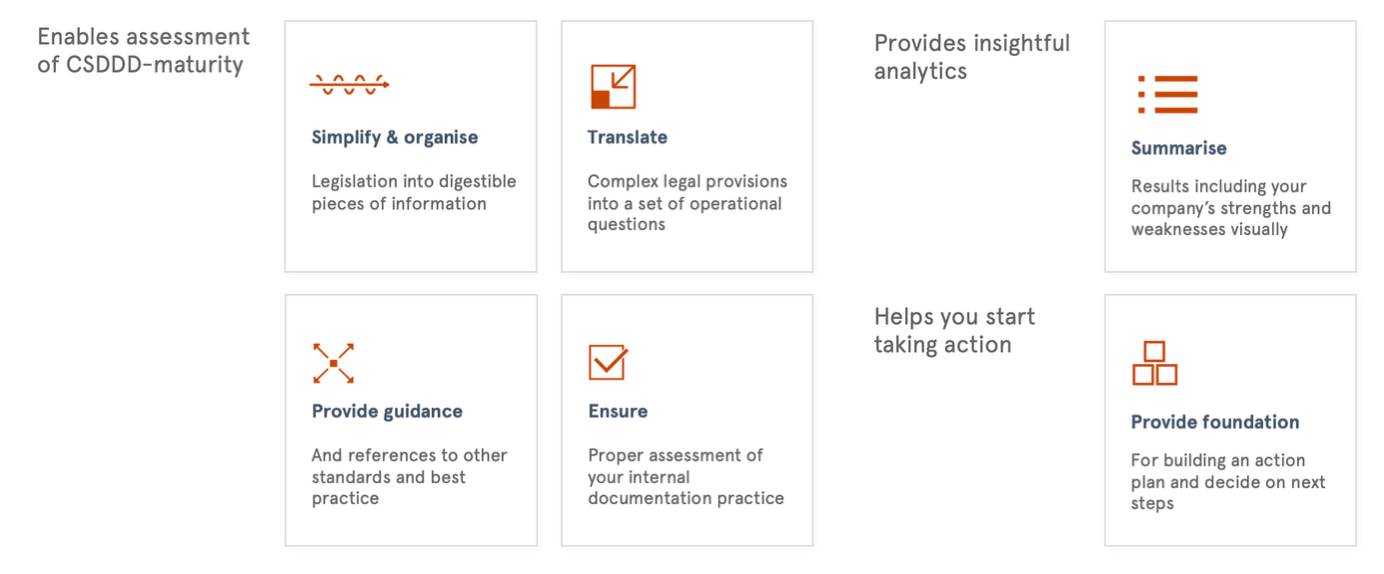This screenshot has width=1384, height=574.
Task: Click 'Proper assessment of your internal' text
Action: tap(686, 476)
